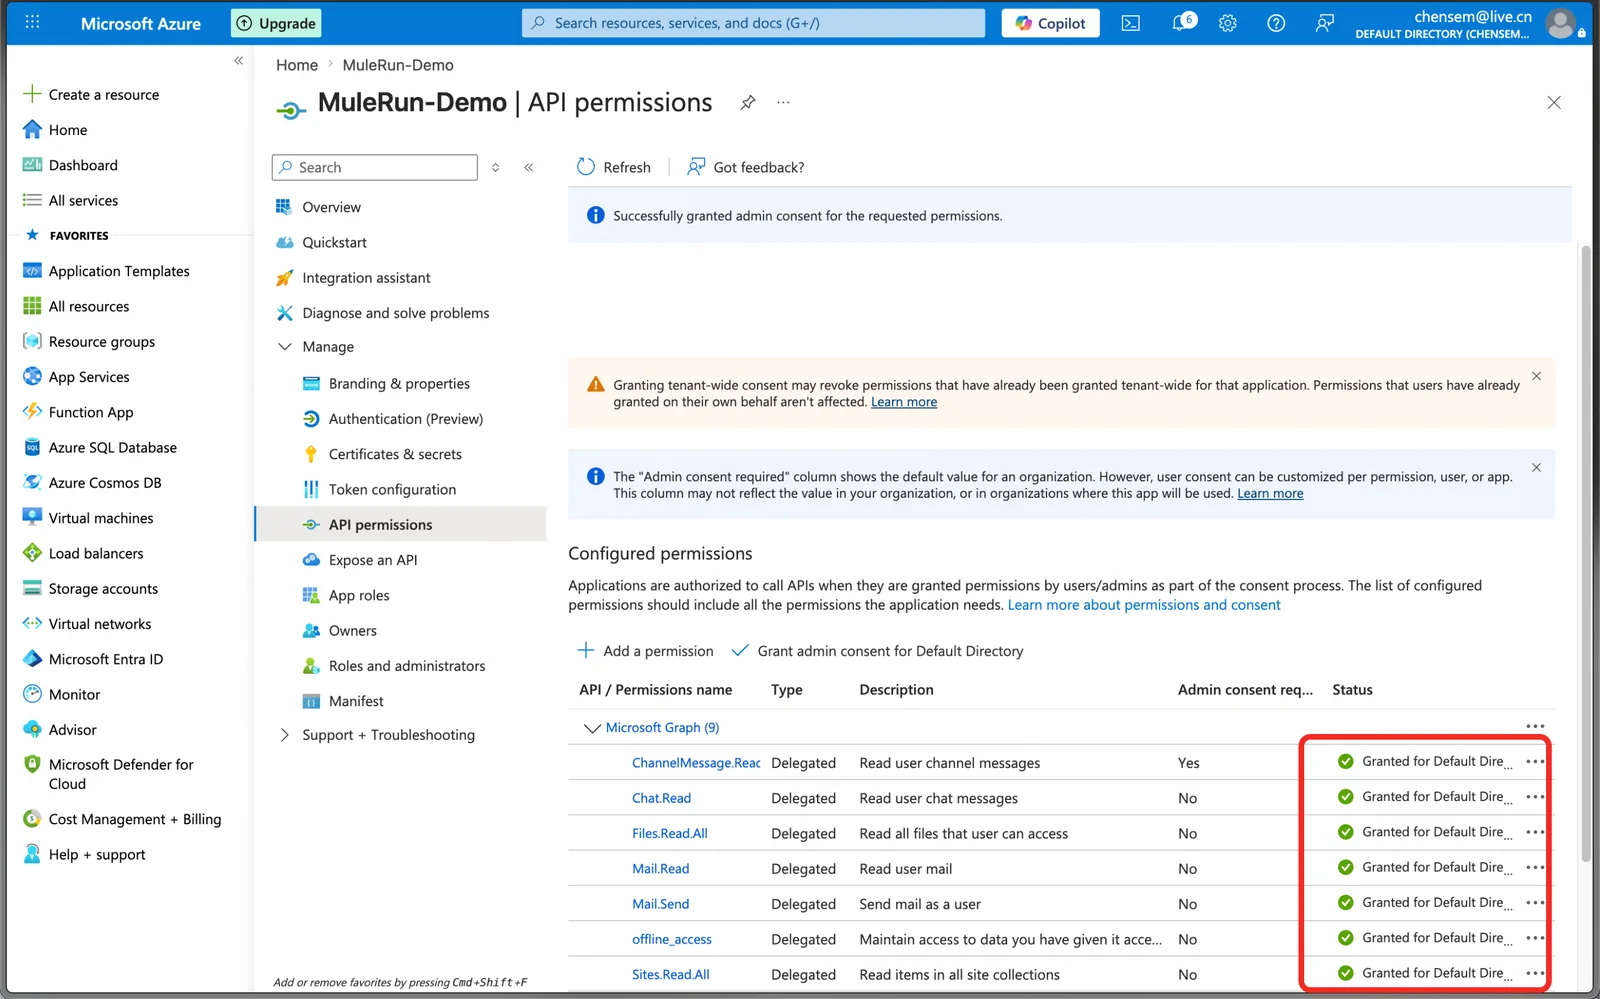Collapse the Microsoft Graph permissions group
1600x999 pixels.
tap(592, 728)
